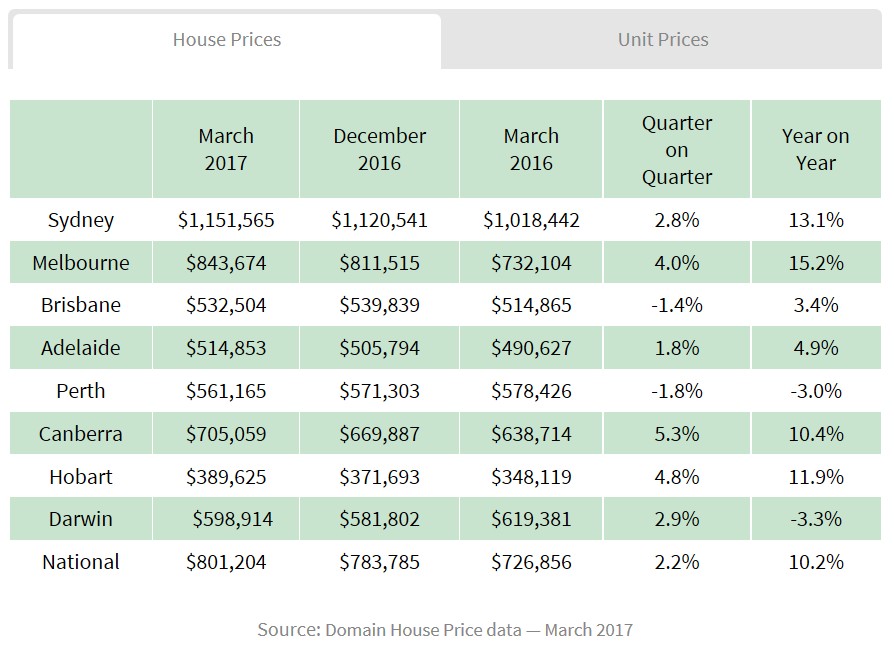
Task: Click Melbourne's 15.2% year on year value
Action: click(x=816, y=263)
